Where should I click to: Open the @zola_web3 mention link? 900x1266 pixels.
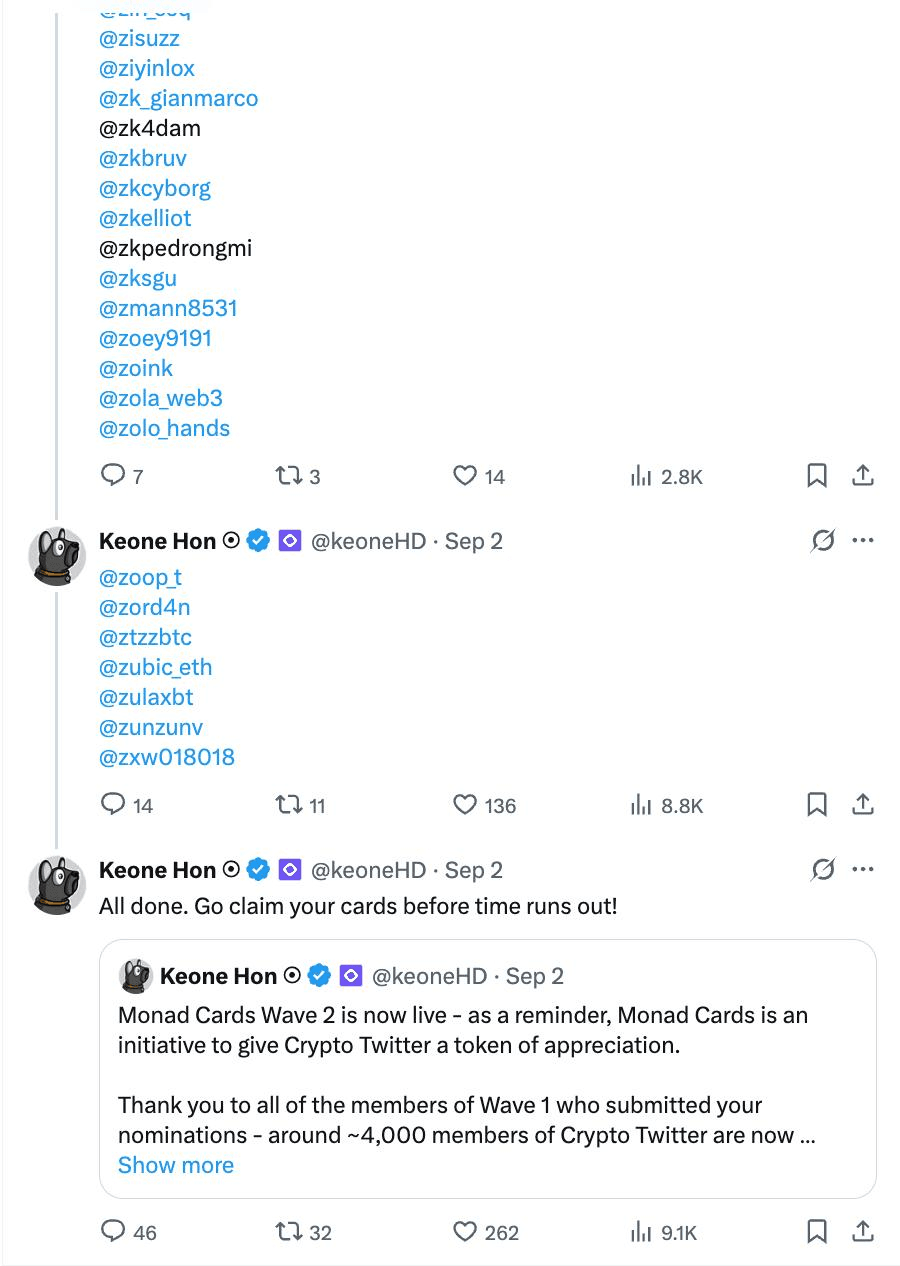pos(161,398)
